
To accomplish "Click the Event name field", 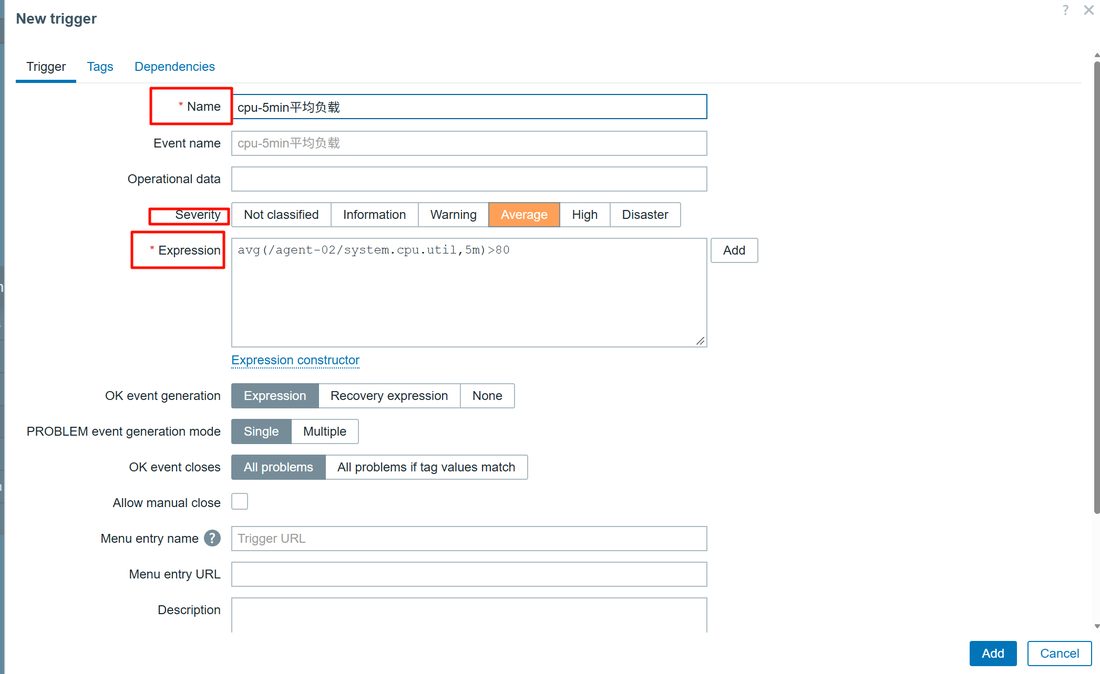I will [469, 143].
